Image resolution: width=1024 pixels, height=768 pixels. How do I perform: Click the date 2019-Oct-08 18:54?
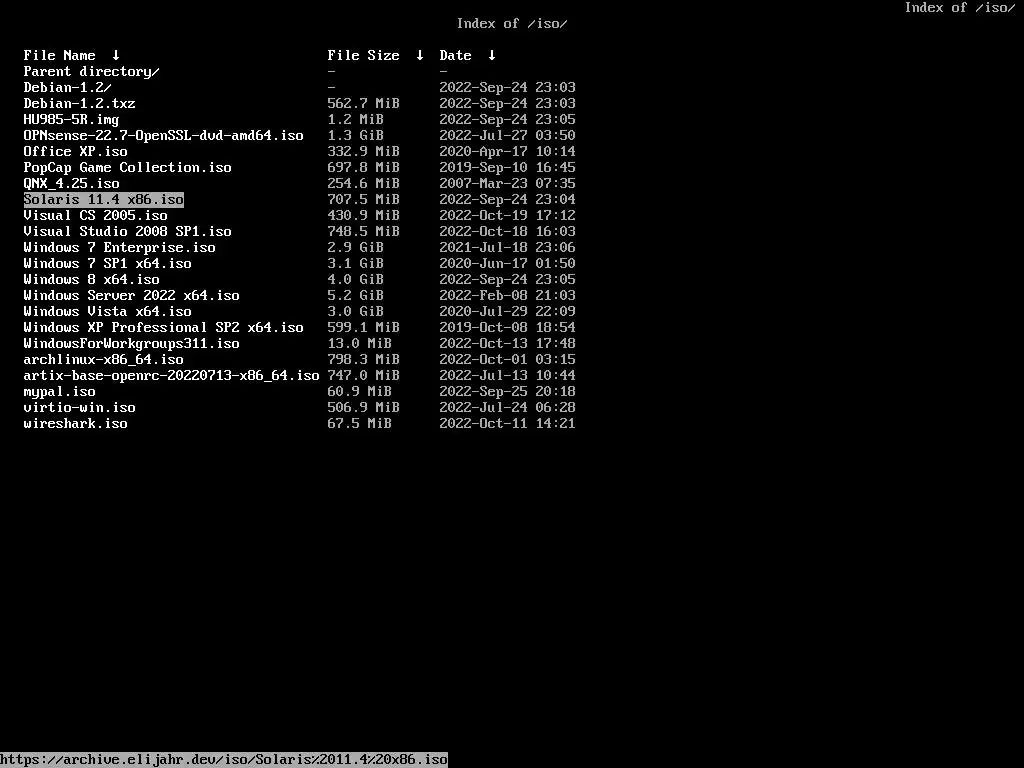(507, 327)
